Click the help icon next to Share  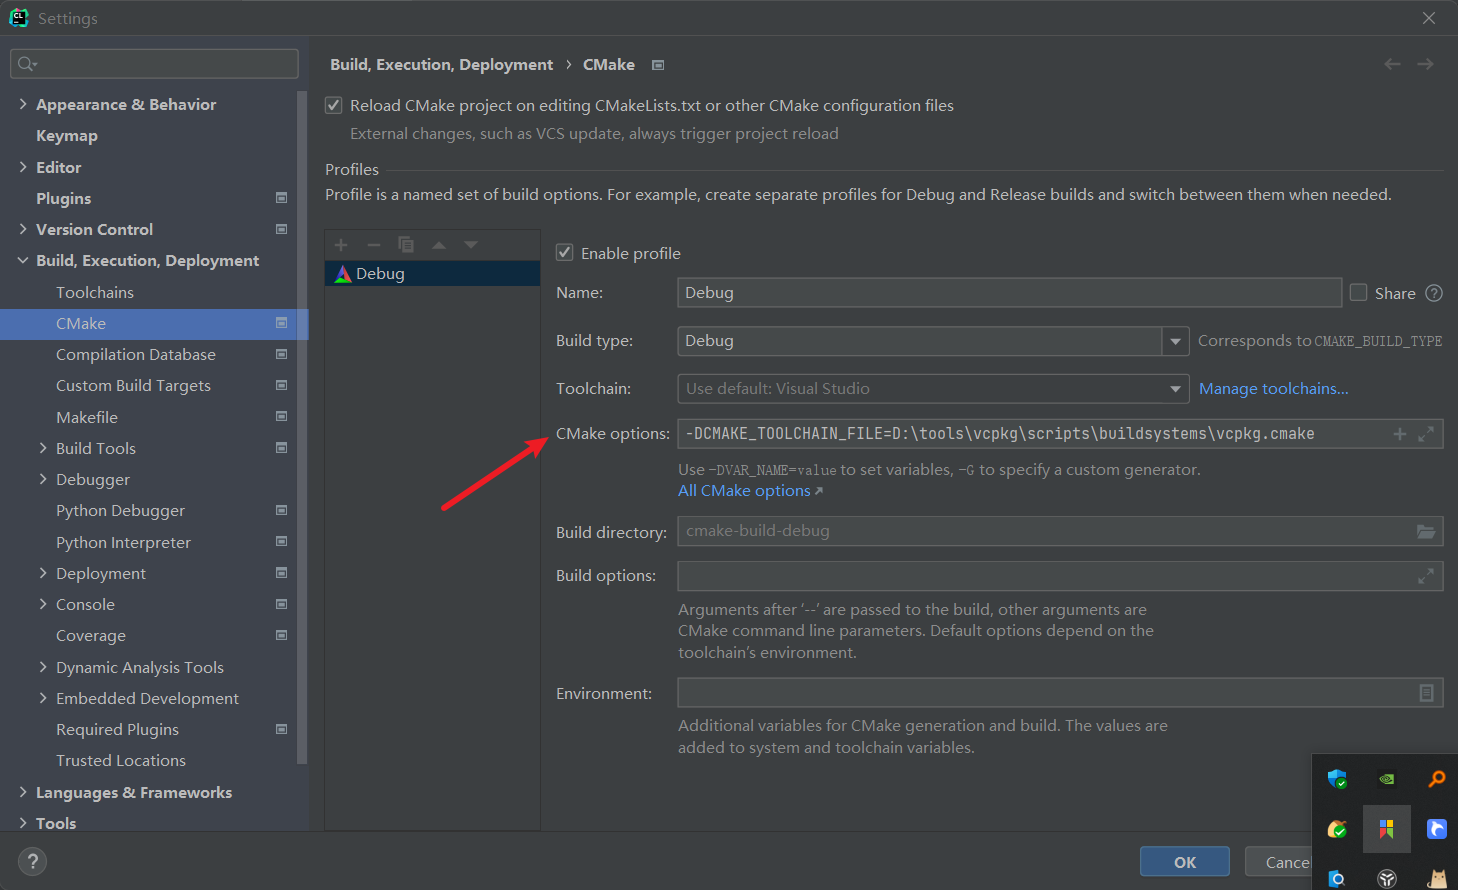tap(1434, 293)
